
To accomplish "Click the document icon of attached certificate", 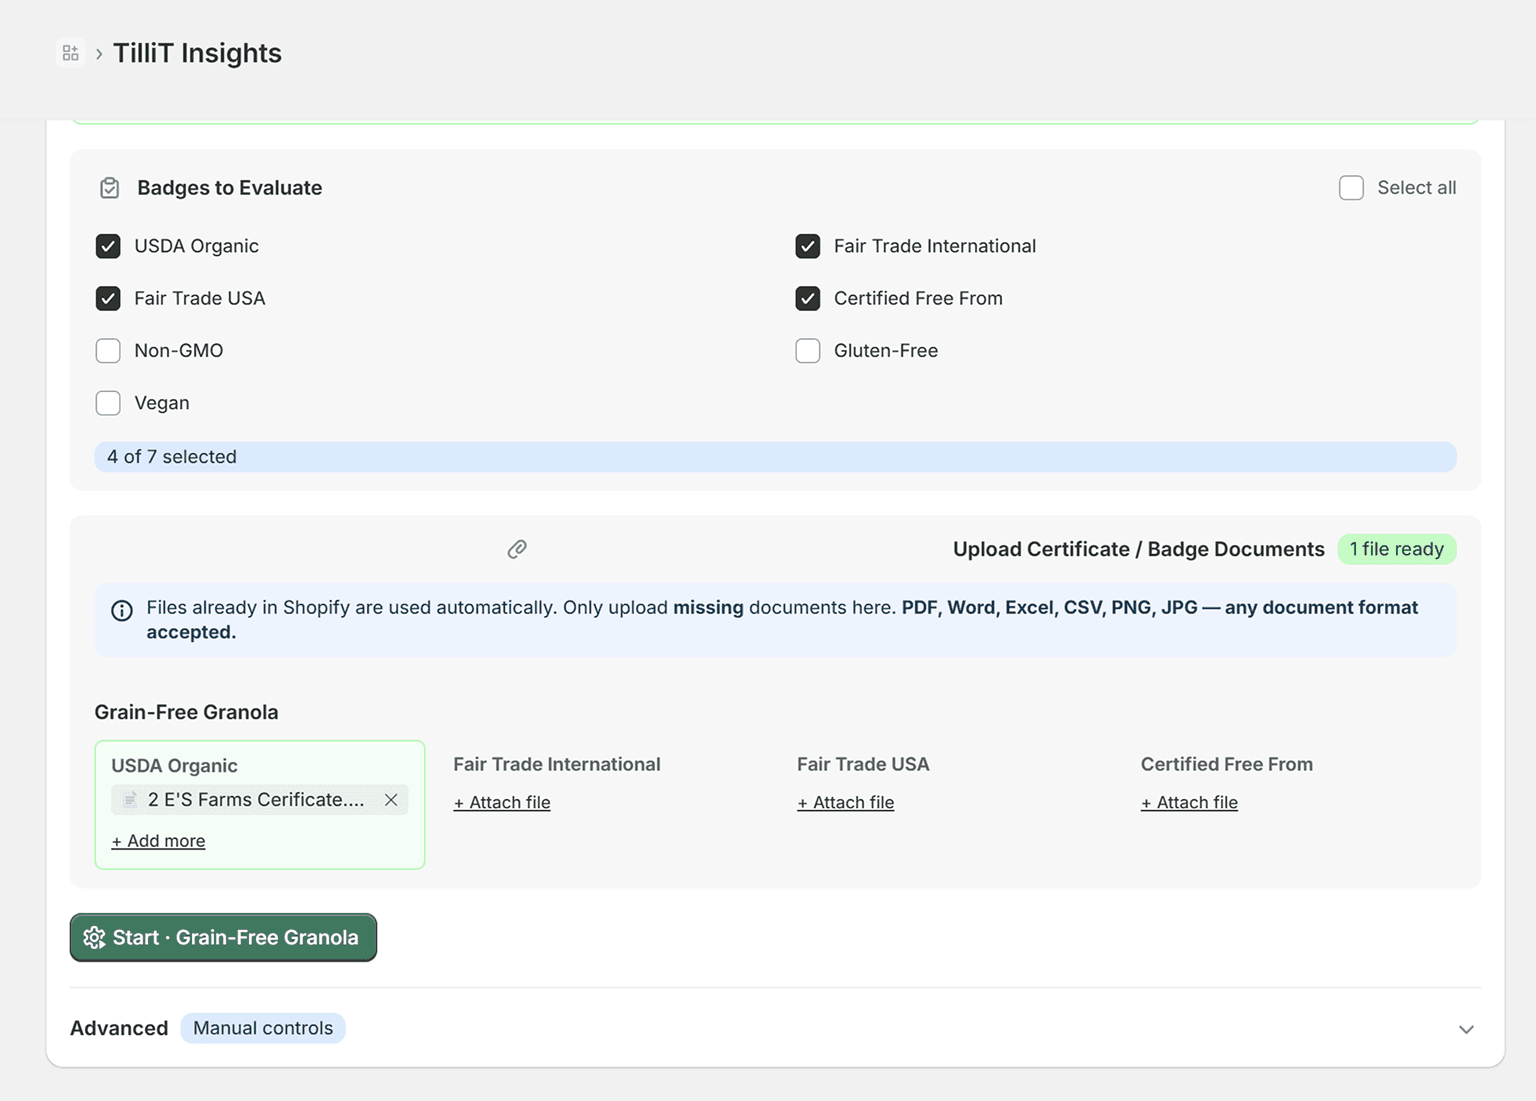I will (x=130, y=800).
